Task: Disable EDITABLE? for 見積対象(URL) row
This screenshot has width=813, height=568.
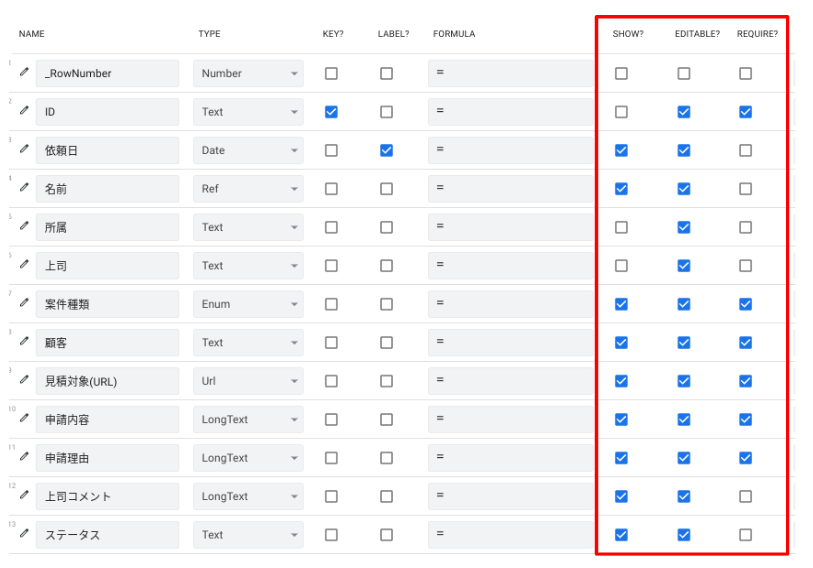Action: click(x=683, y=381)
